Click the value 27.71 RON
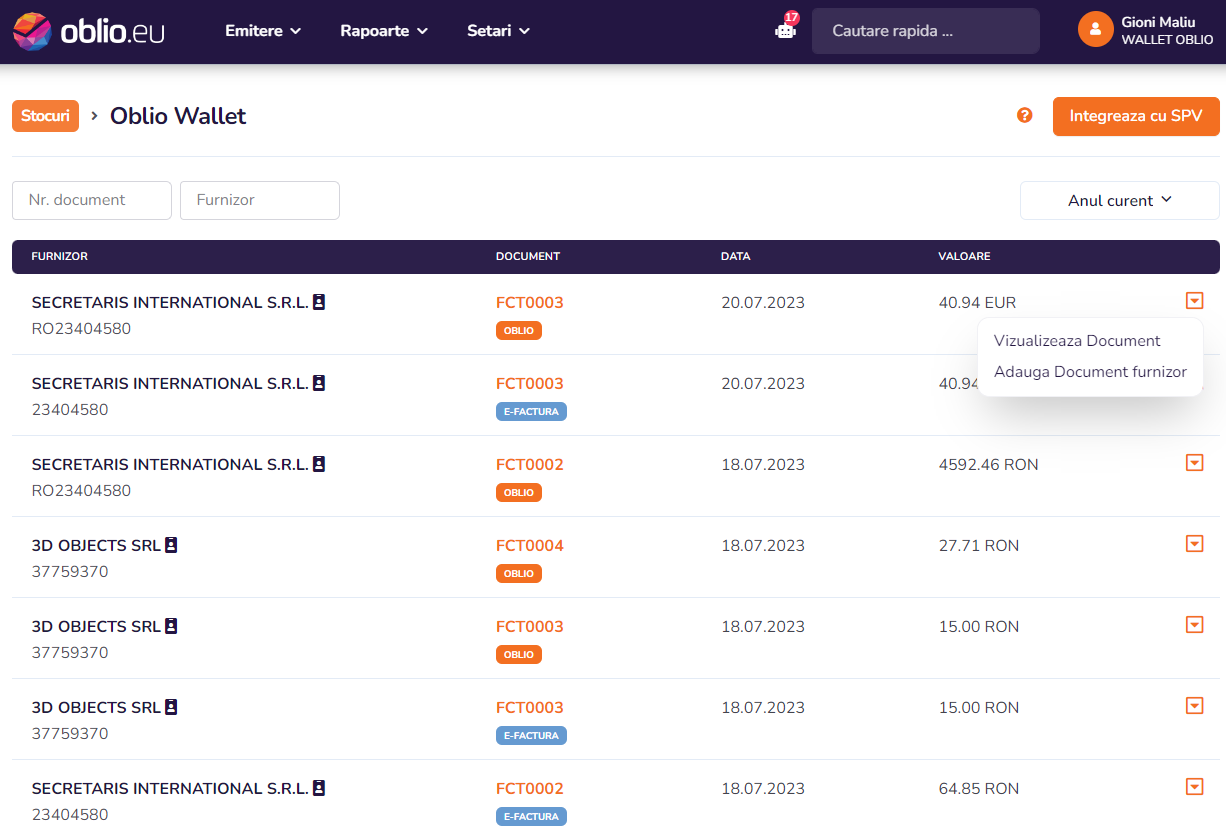 click(979, 546)
